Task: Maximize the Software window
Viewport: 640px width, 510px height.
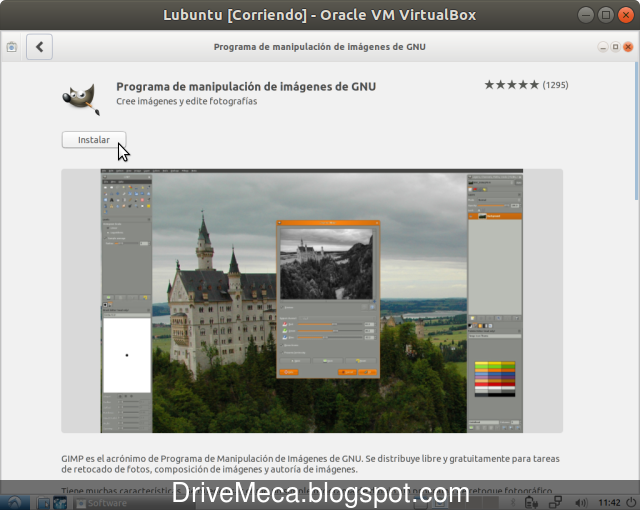Action: click(x=616, y=47)
